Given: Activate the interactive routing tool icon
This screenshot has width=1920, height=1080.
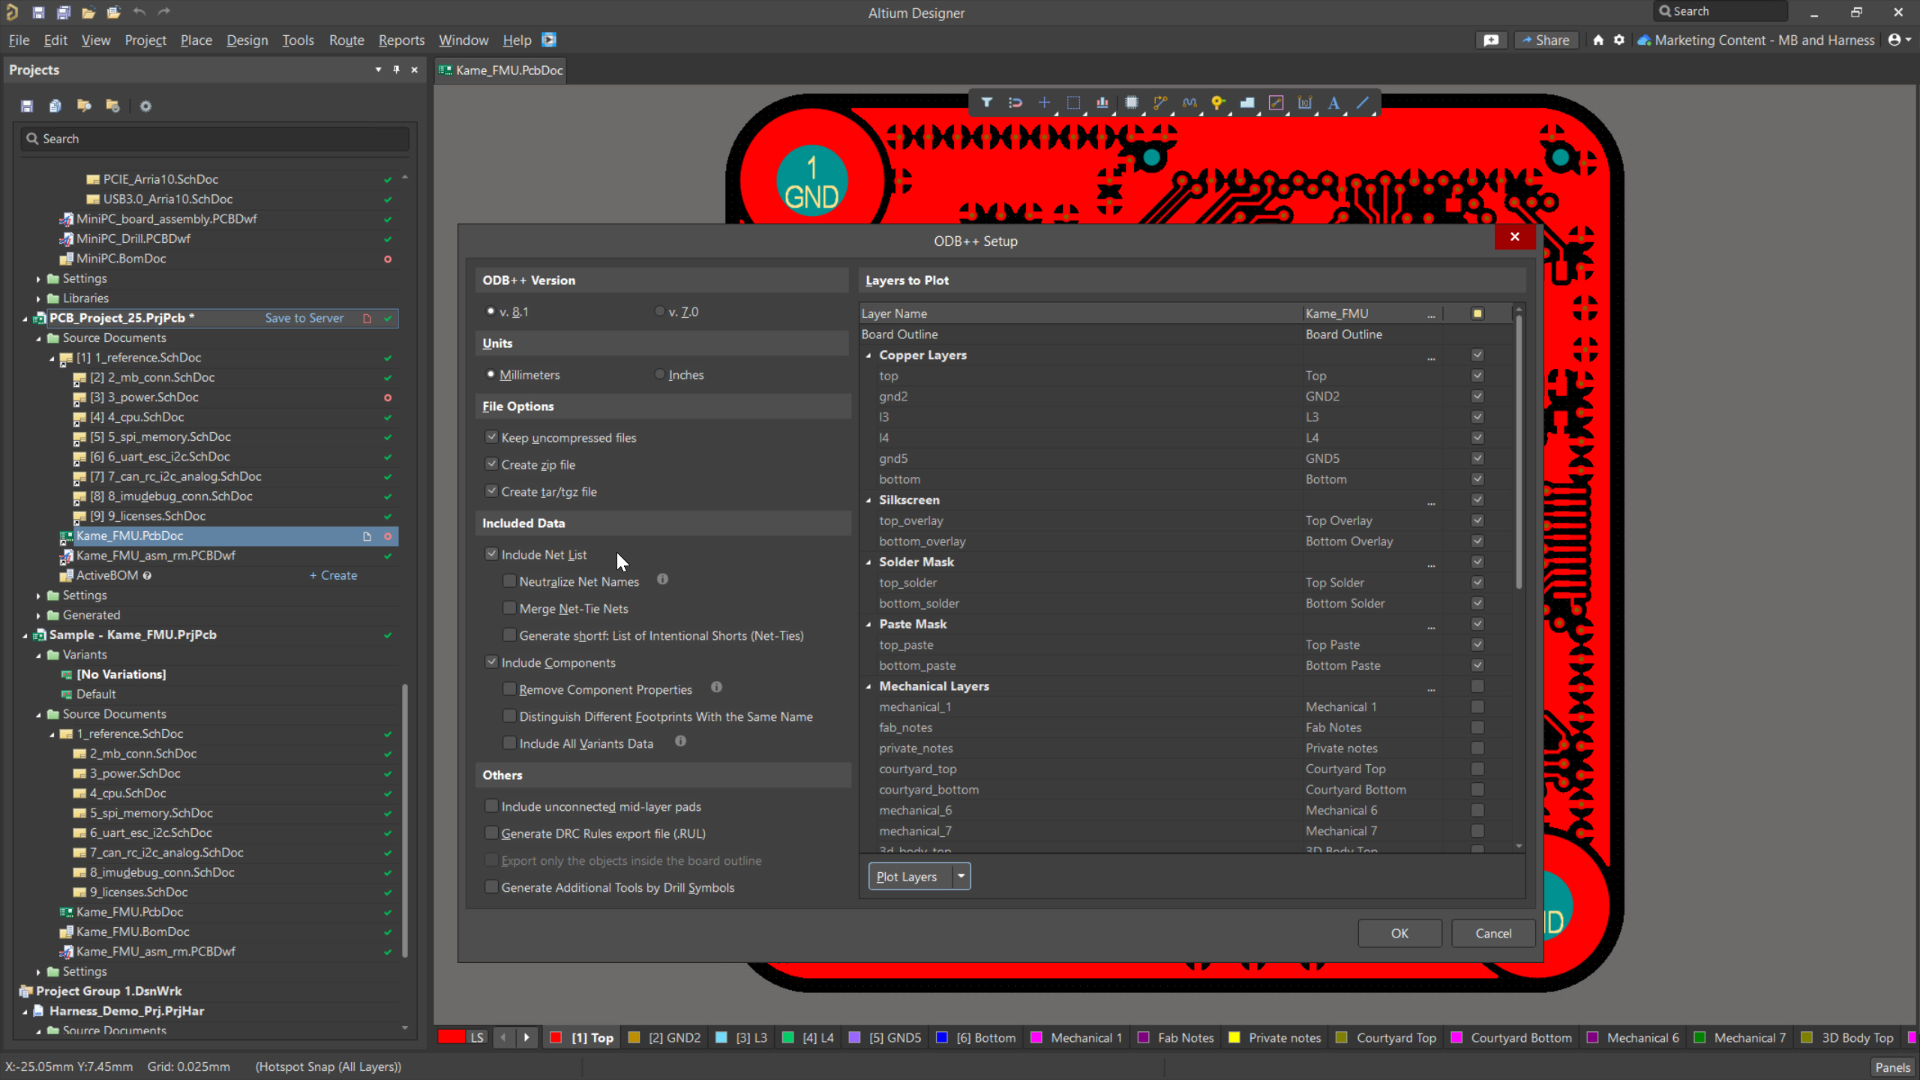Looking at the screenshot, I should coord(1160,103).
